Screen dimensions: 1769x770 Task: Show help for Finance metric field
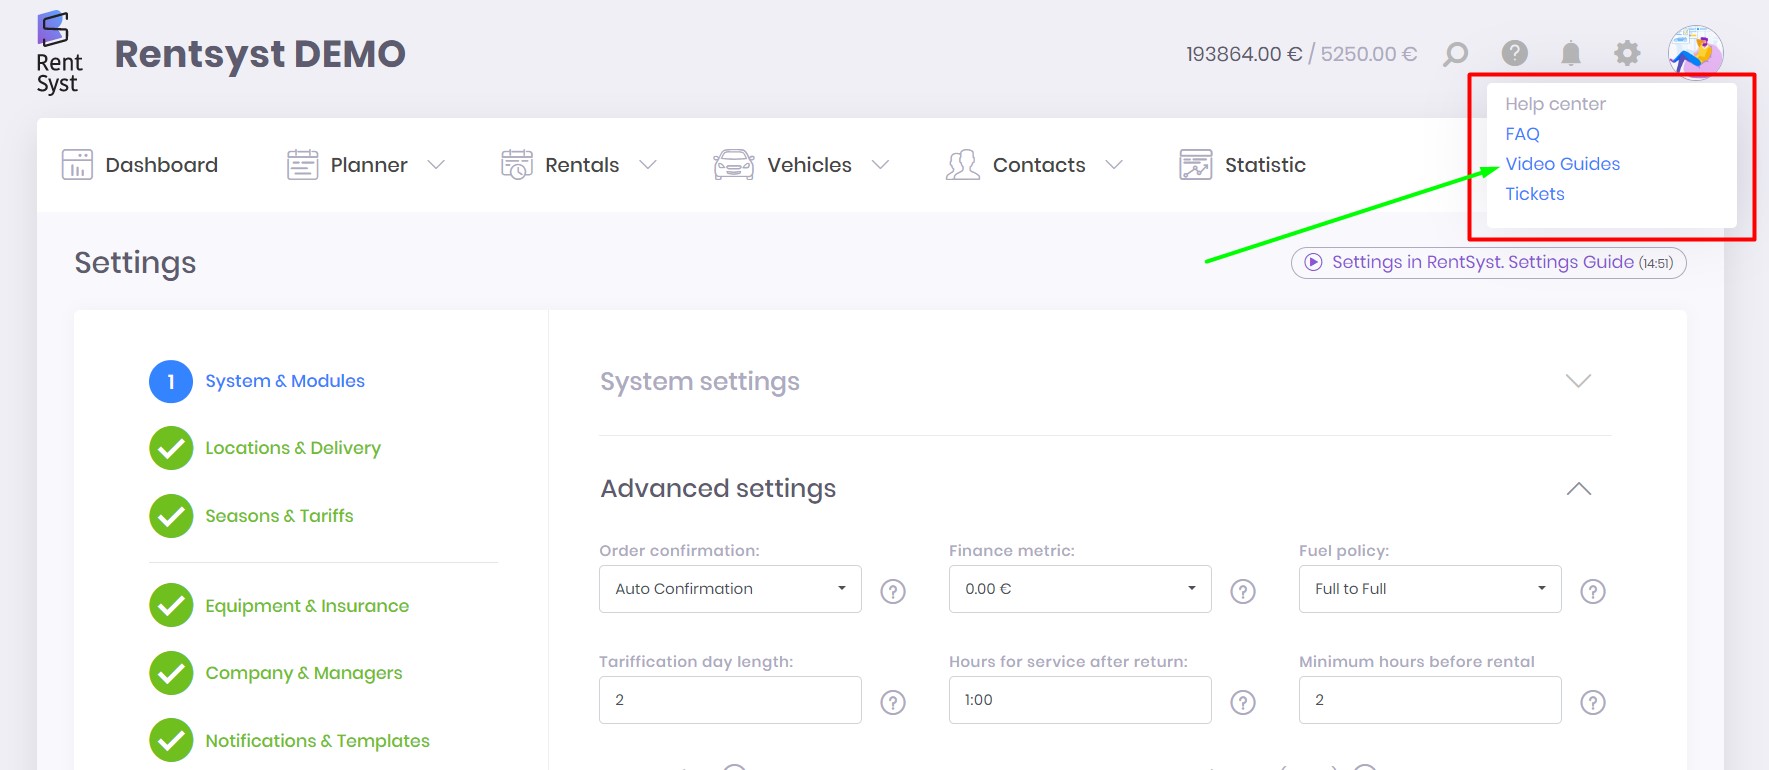point(1242,591)
